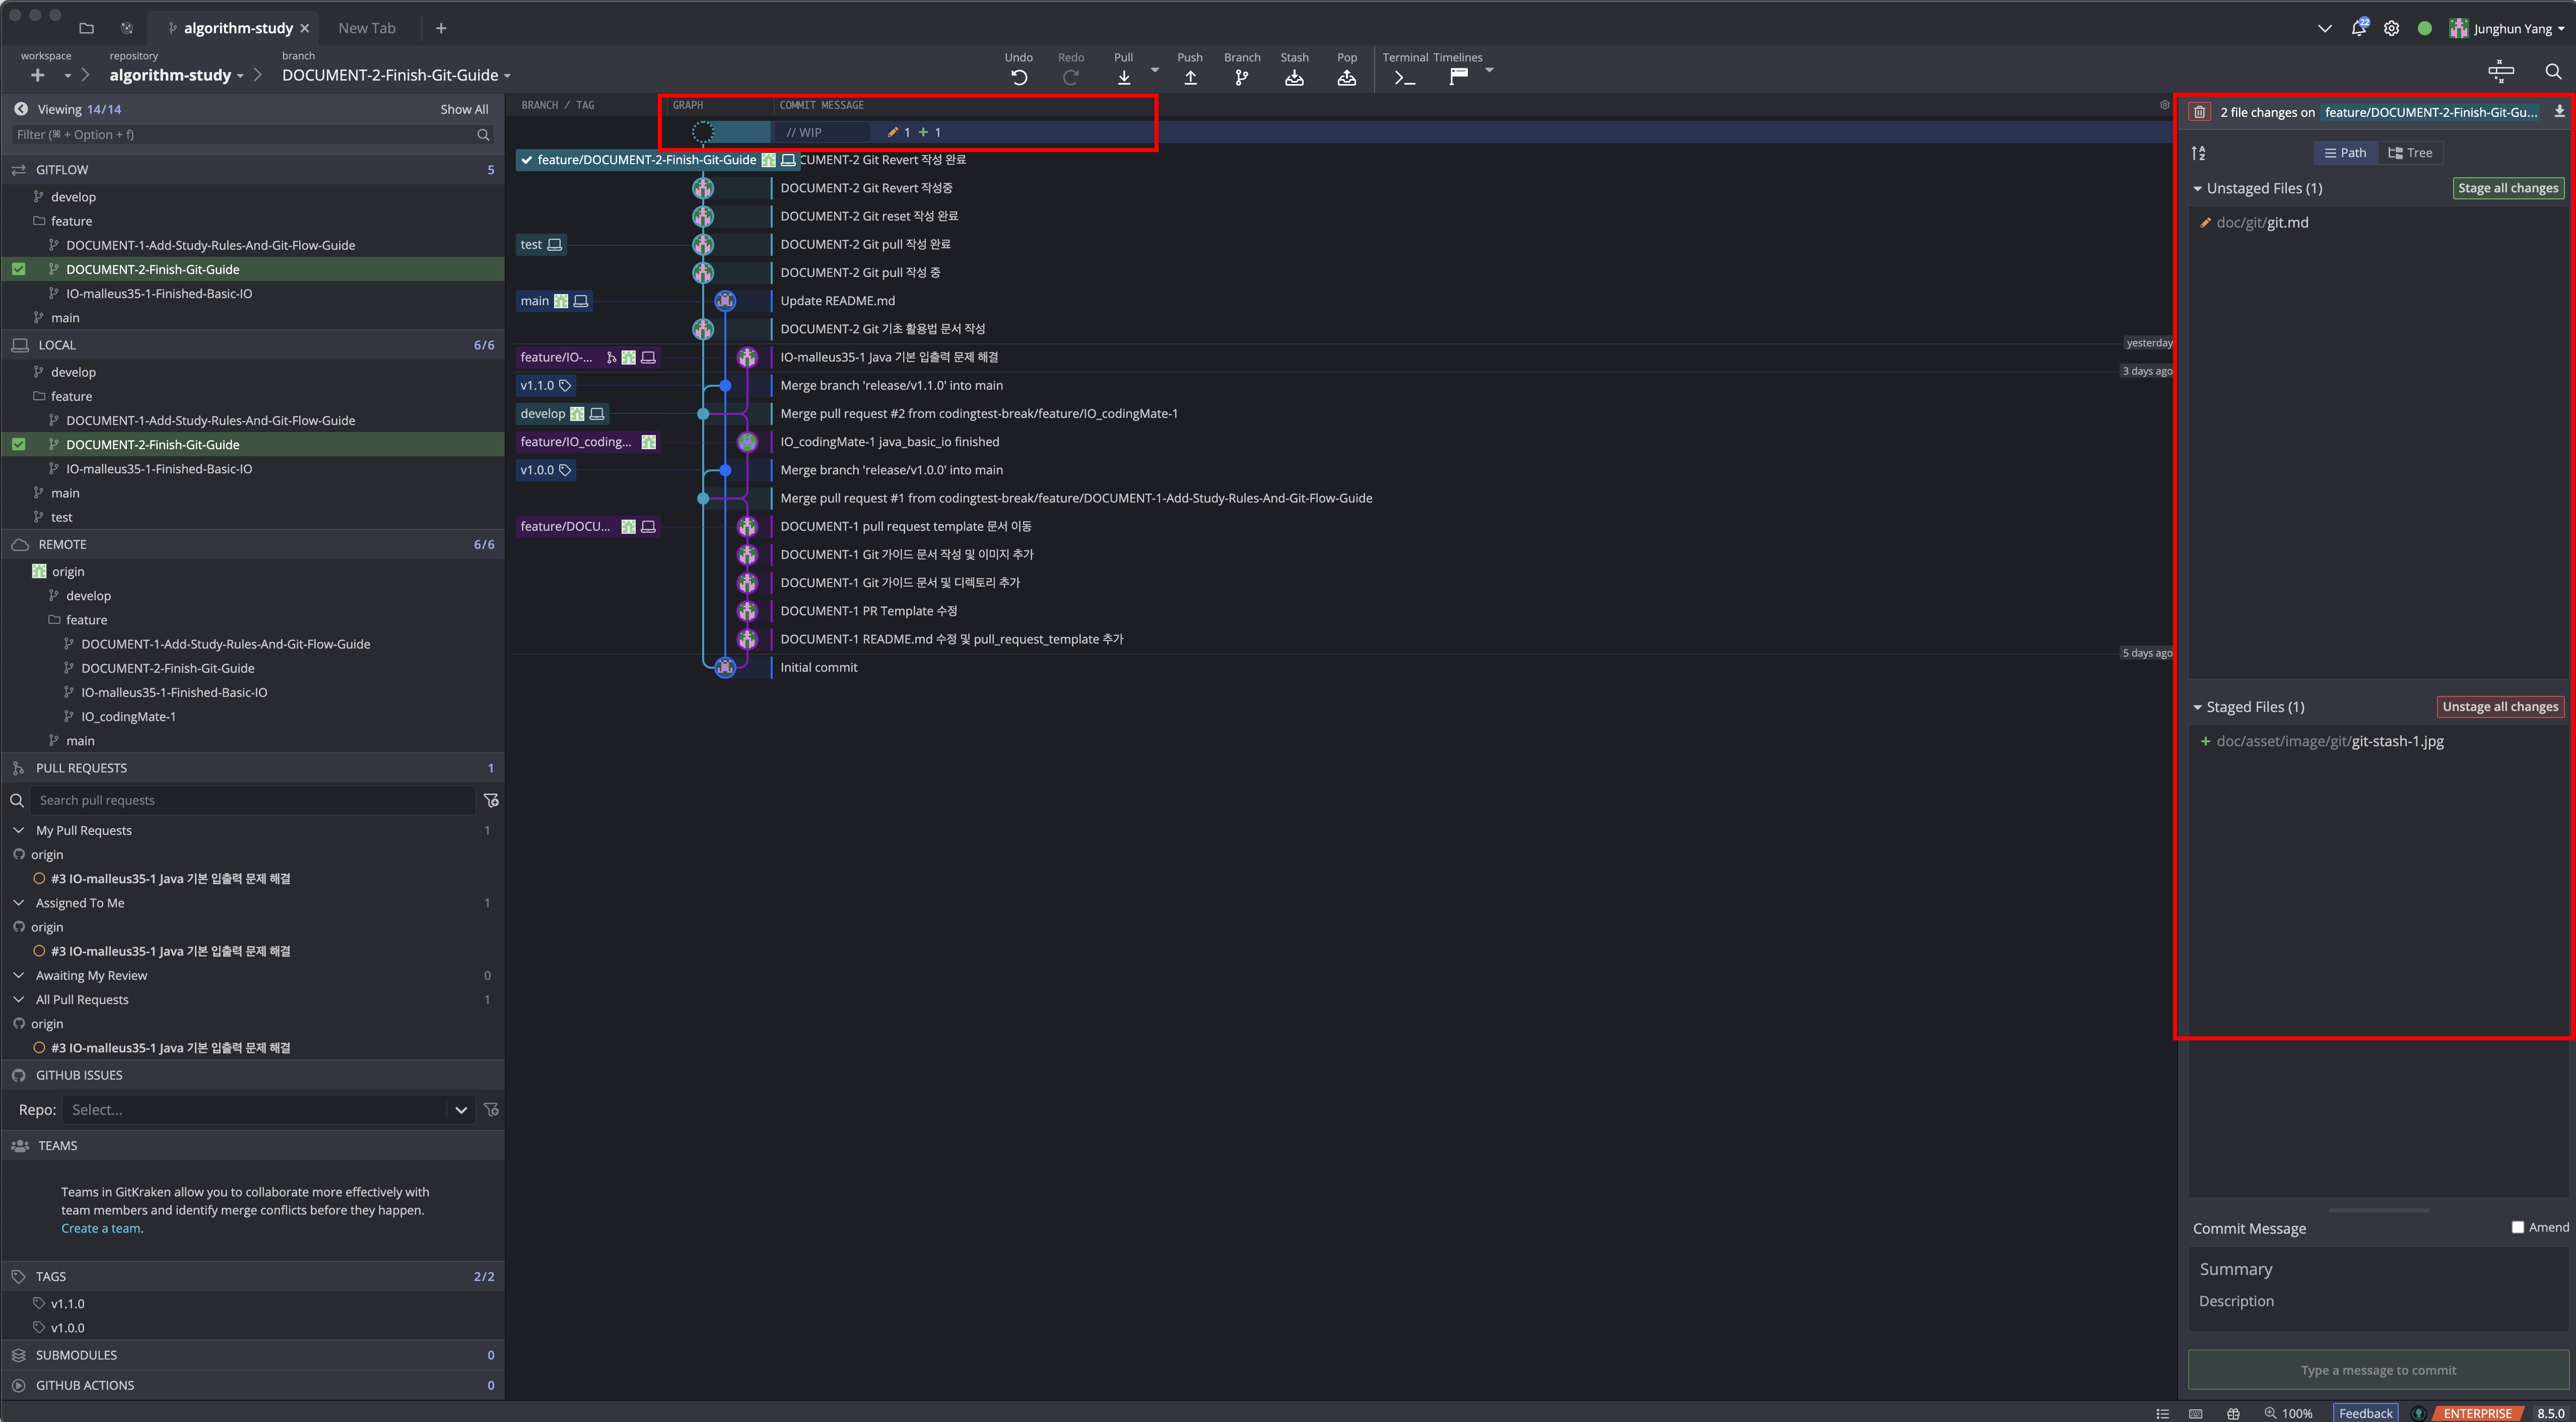The image size is (2576, 1422).
Task: Click the Stash toolbar icon
Action: (x=1294, y=77)
